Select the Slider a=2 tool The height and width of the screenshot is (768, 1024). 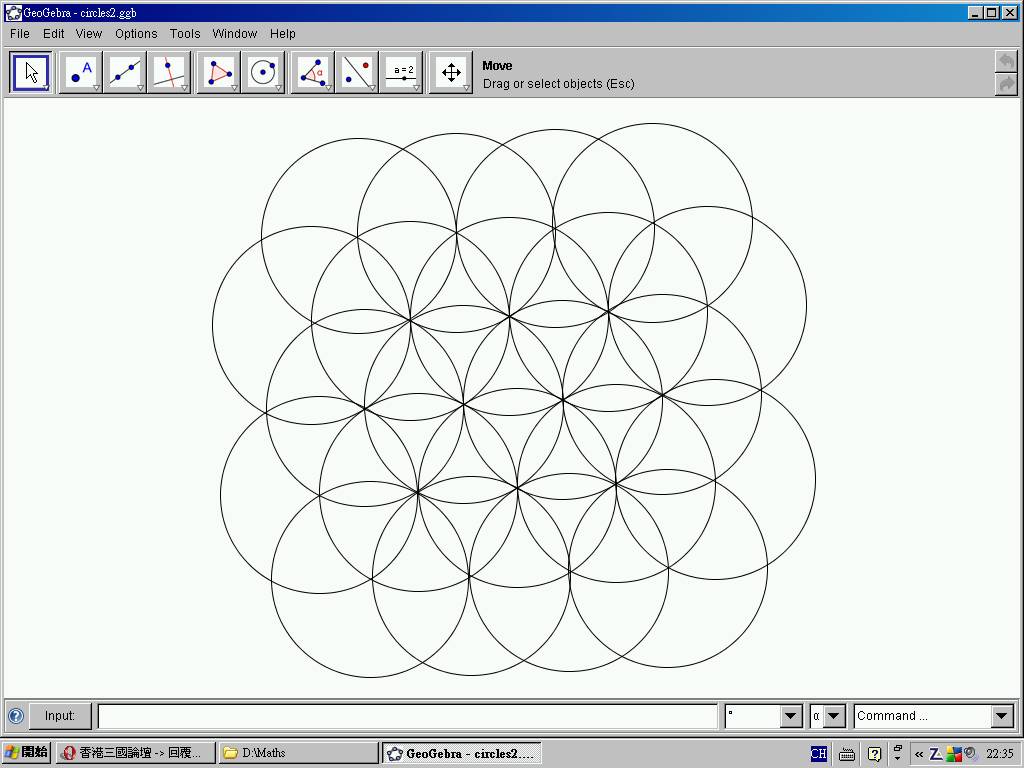click(401, 72)
